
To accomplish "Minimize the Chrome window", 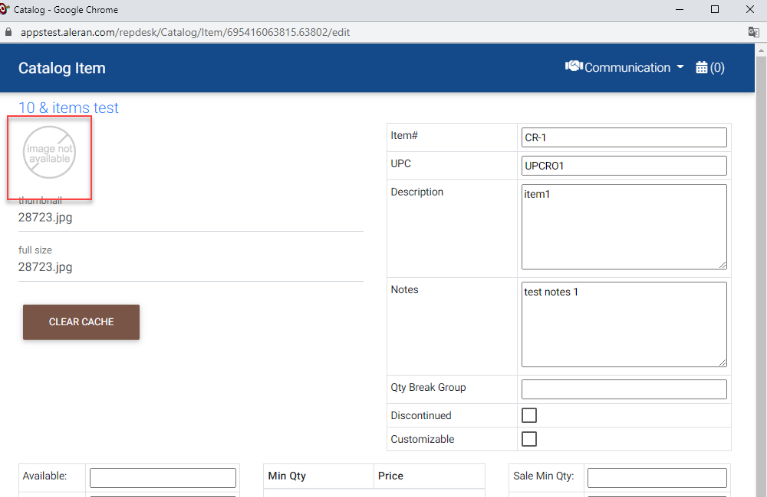I will coord(679,9).
